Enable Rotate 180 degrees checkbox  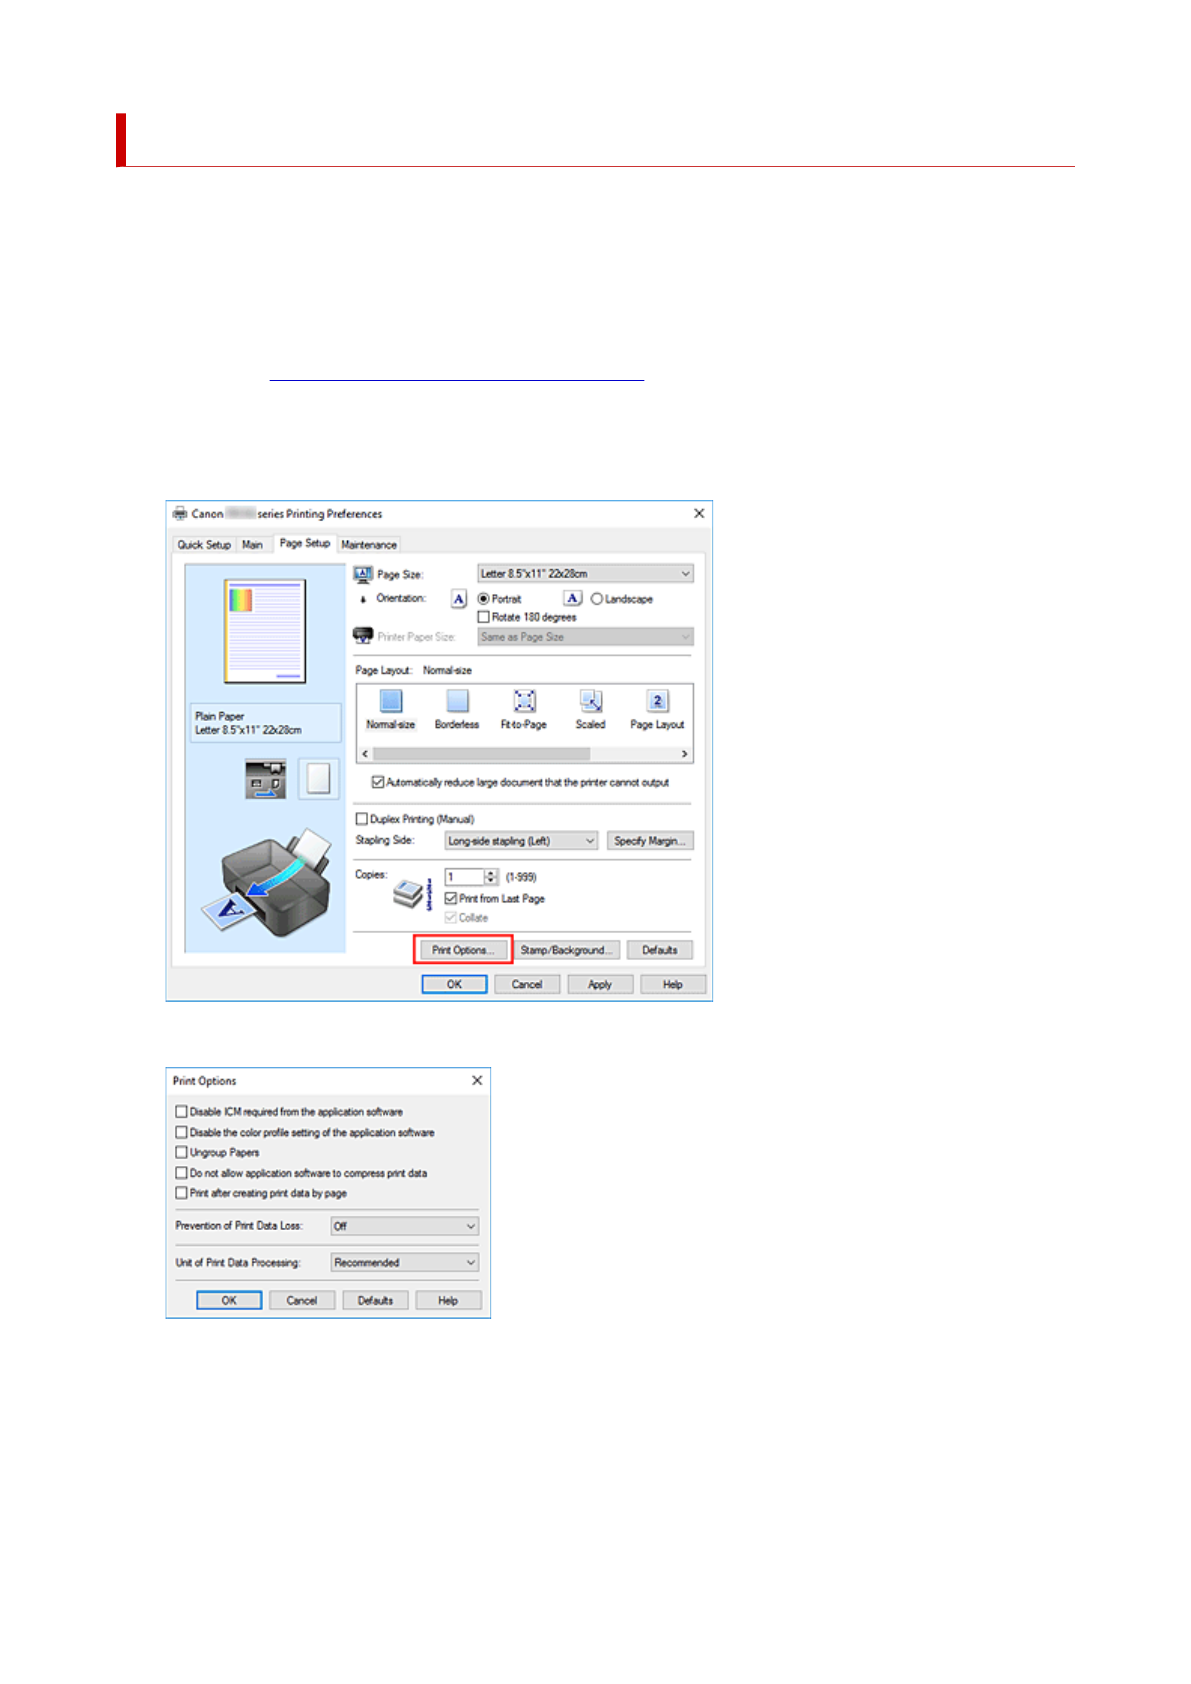[x=484, y=618]
